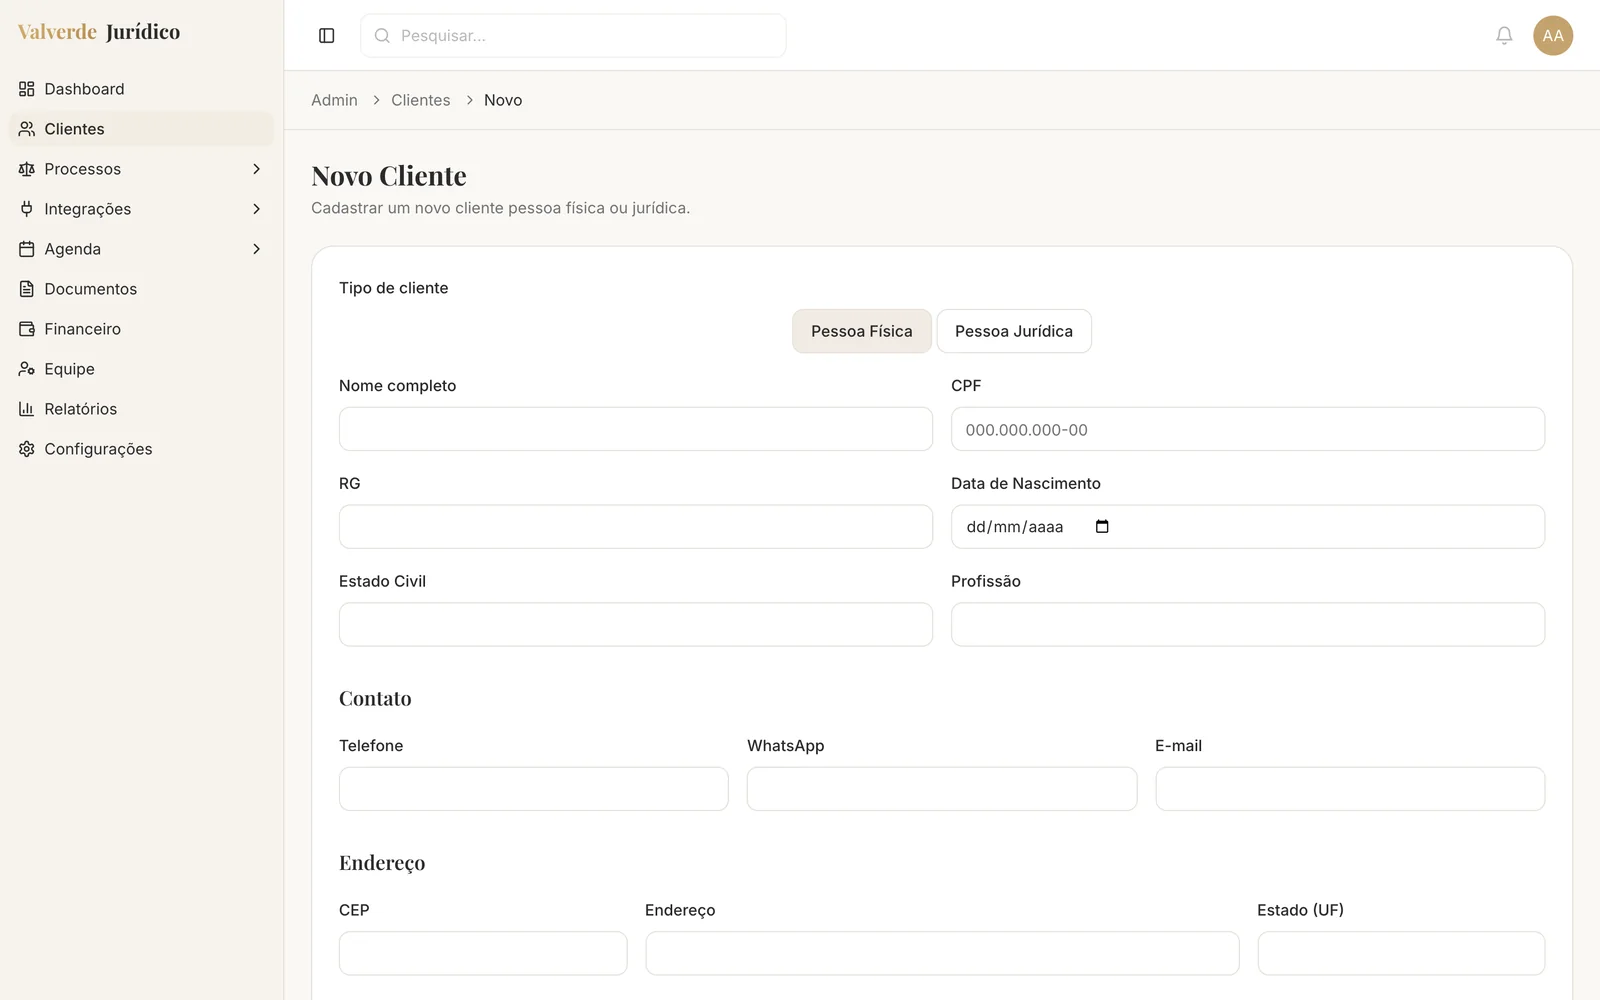Image resolution: width=1600 pixels, height=1000 pixels.
Task: Click the Clientes breadcrumb link
Action: (421, 100)
